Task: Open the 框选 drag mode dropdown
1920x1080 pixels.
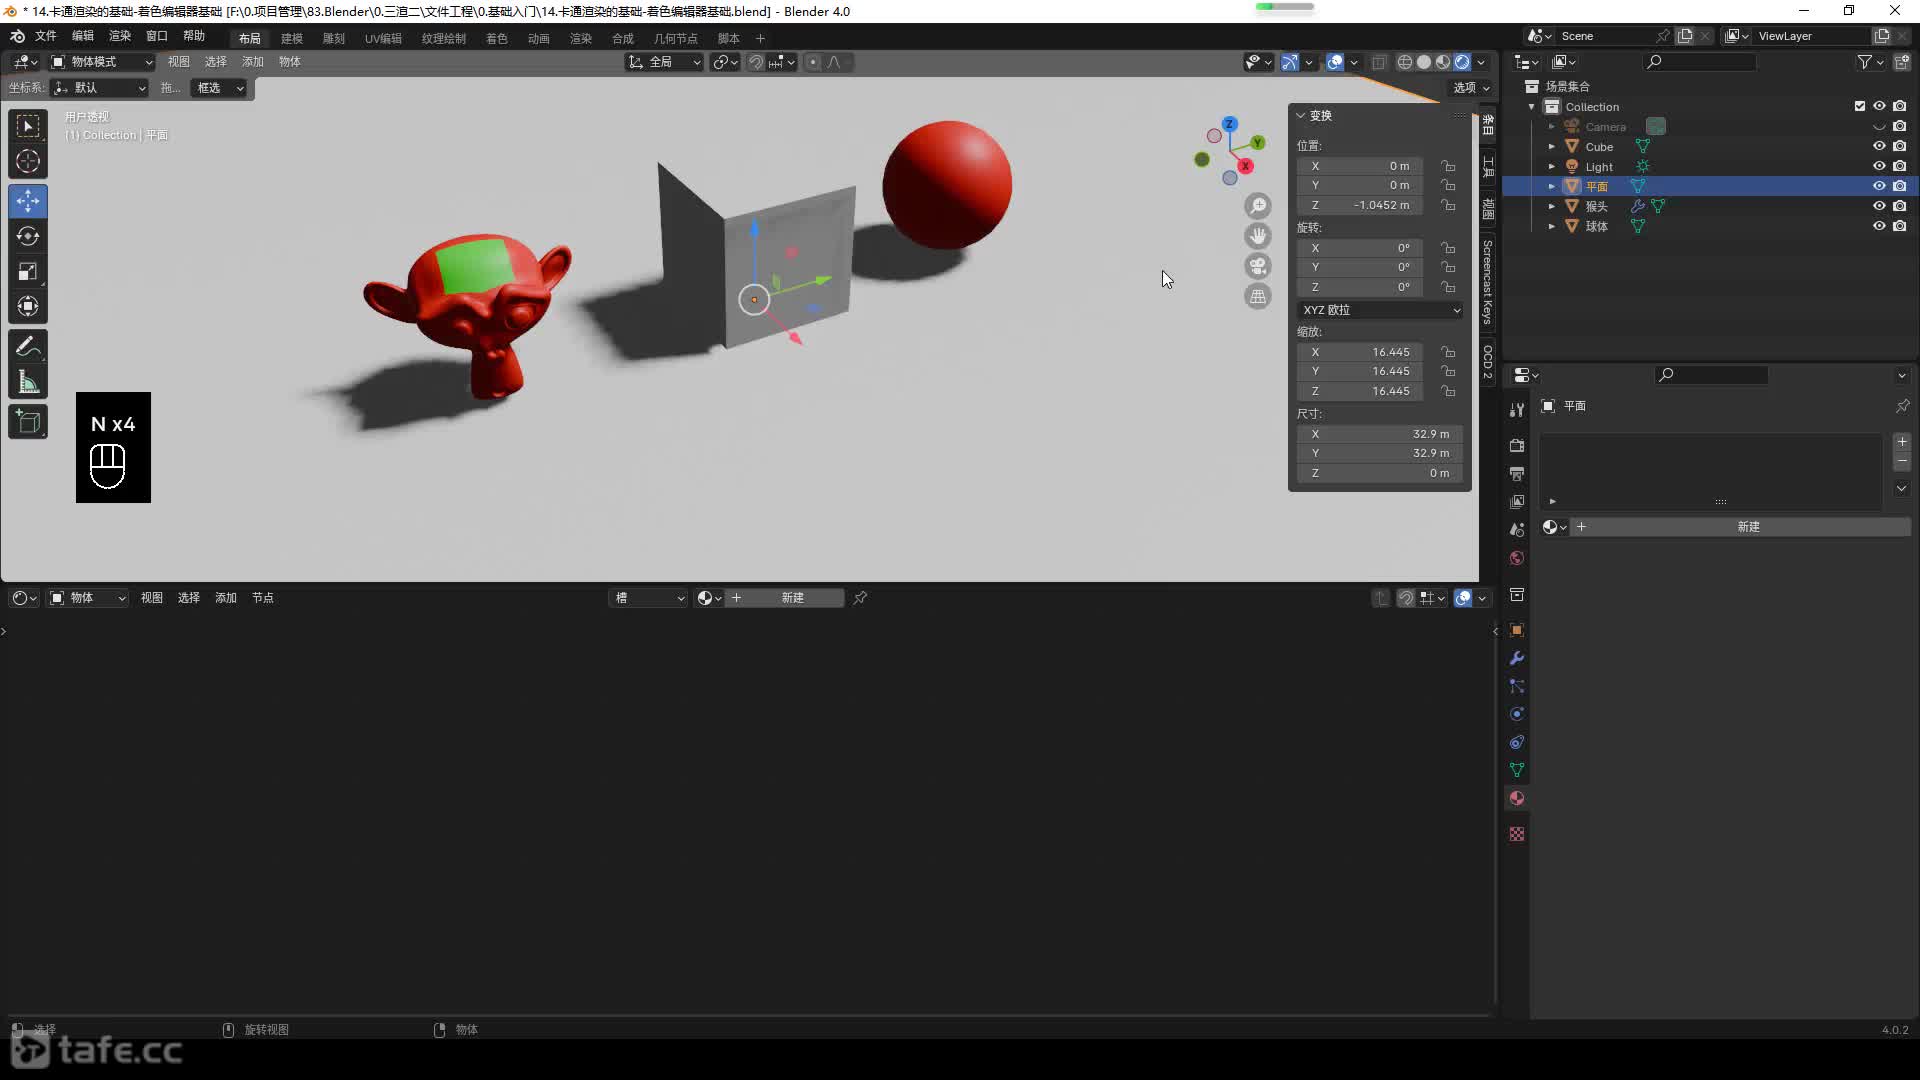Action: (x=219, y=88)
